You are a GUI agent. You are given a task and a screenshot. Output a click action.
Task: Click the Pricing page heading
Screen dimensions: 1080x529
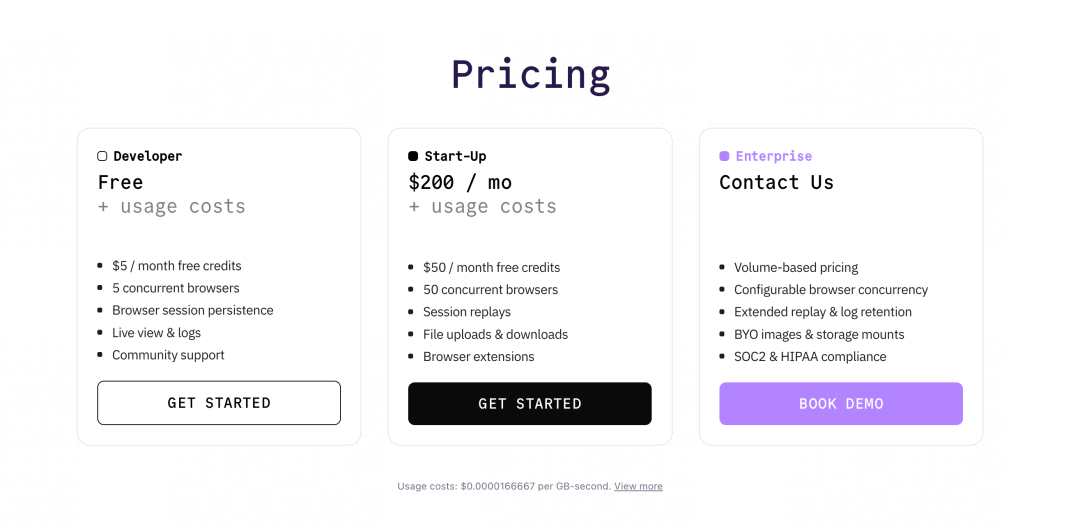pyautogui.click(x=530, y=75)
